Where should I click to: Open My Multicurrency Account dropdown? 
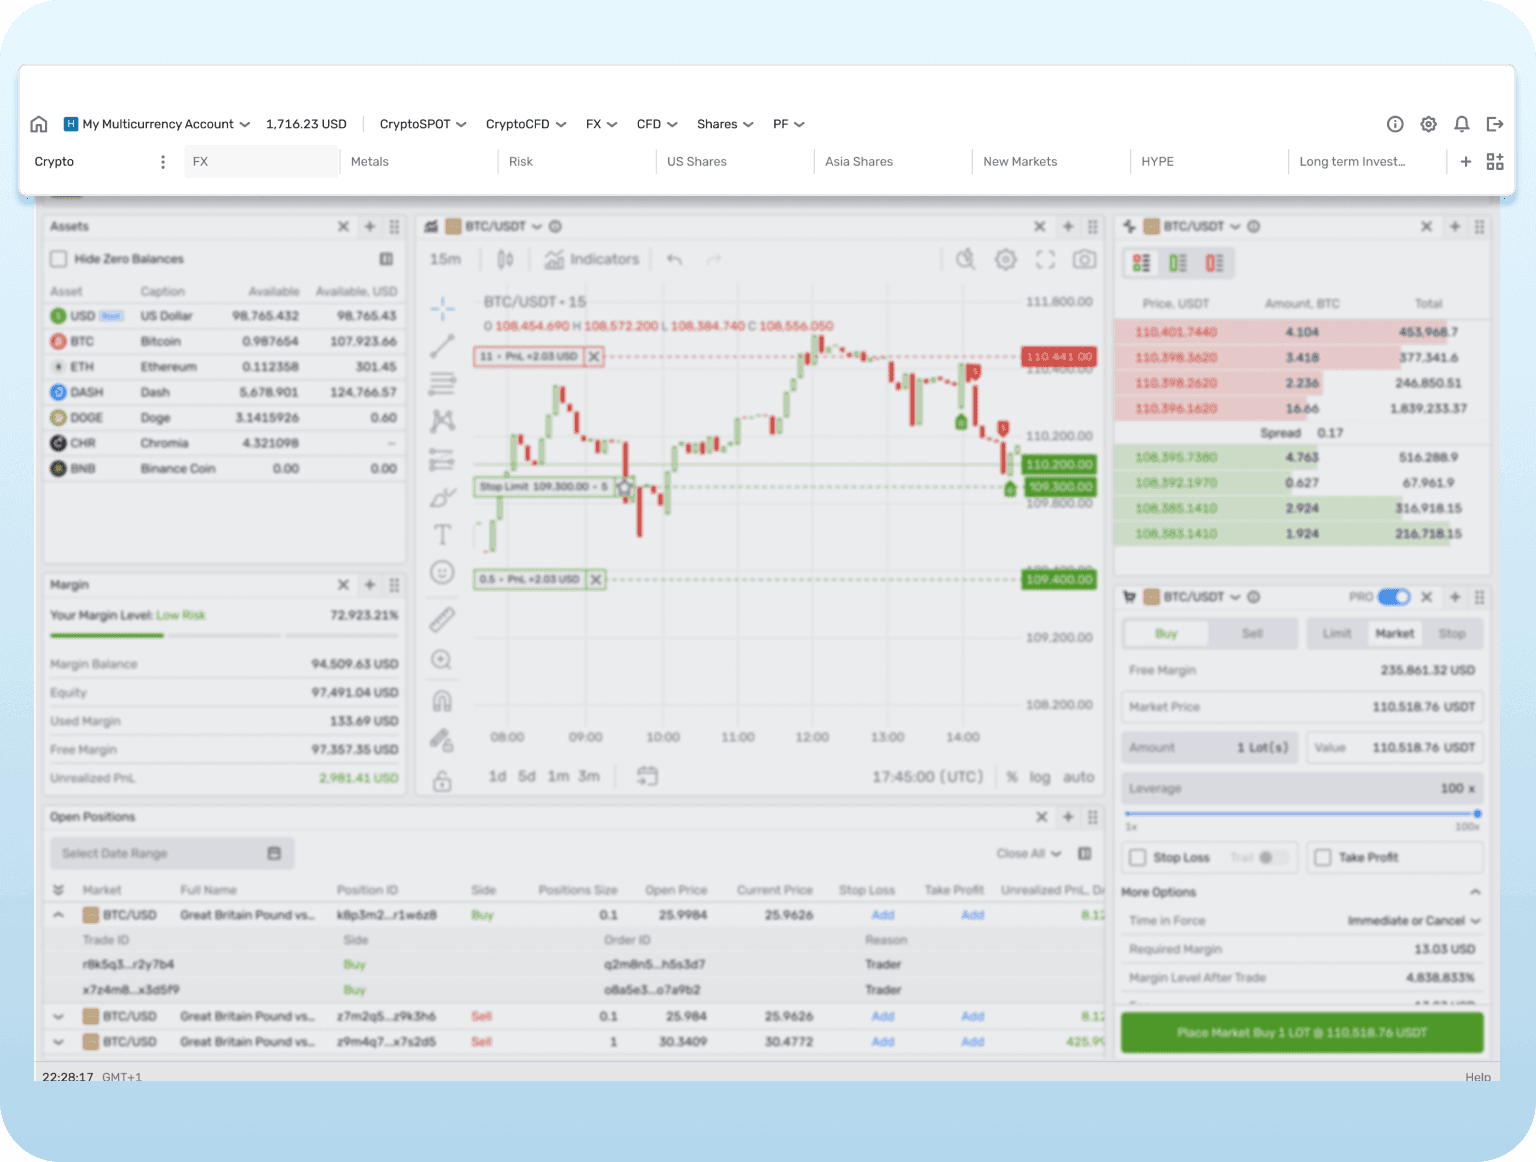[157, 124]
